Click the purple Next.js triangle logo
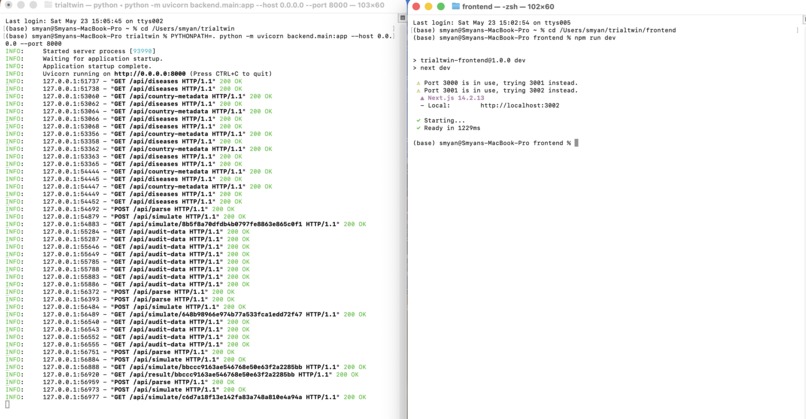806x419 pixels. 422,98
